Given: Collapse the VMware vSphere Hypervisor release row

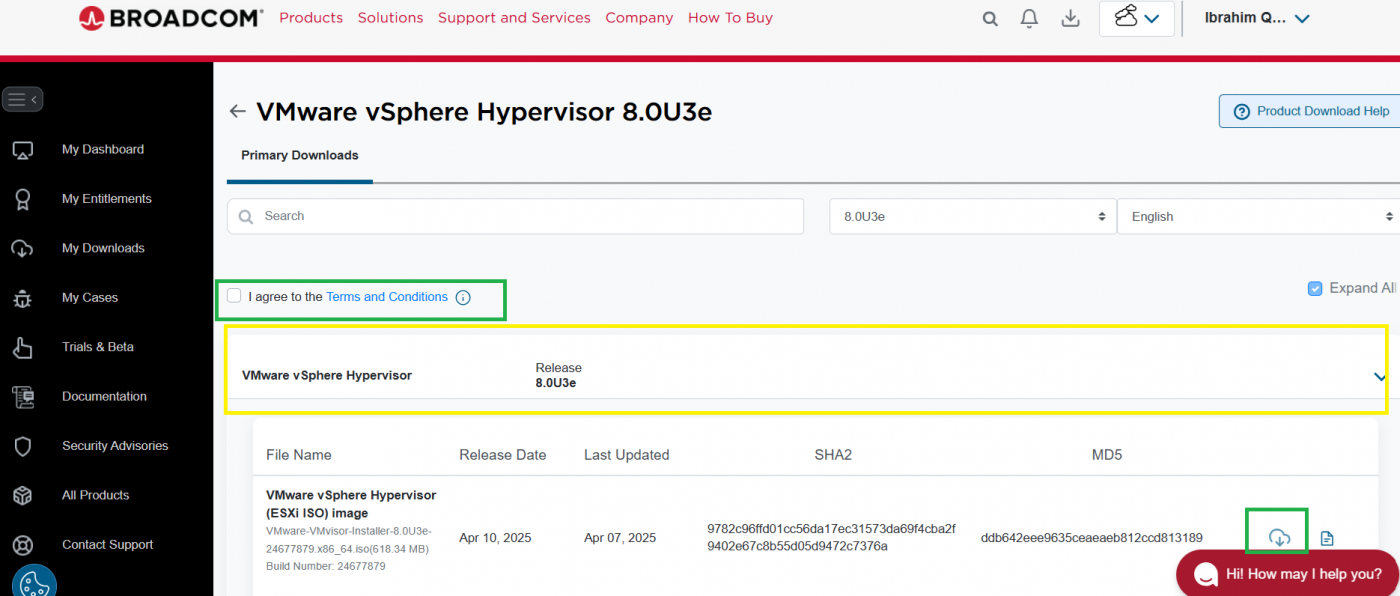Looking at the screenshot, I should pos(1380,377).
